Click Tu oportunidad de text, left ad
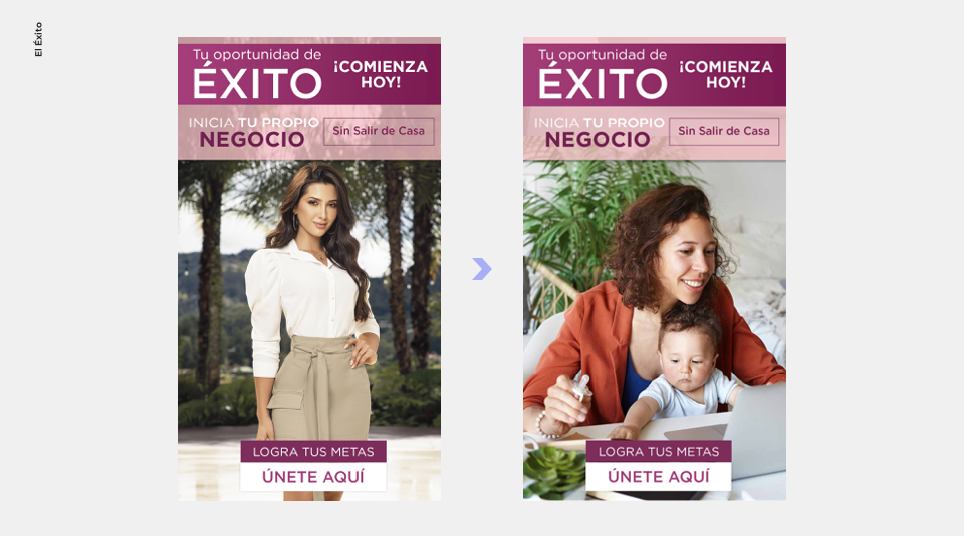The image size is (964, 536). click(x=257, y=54)
